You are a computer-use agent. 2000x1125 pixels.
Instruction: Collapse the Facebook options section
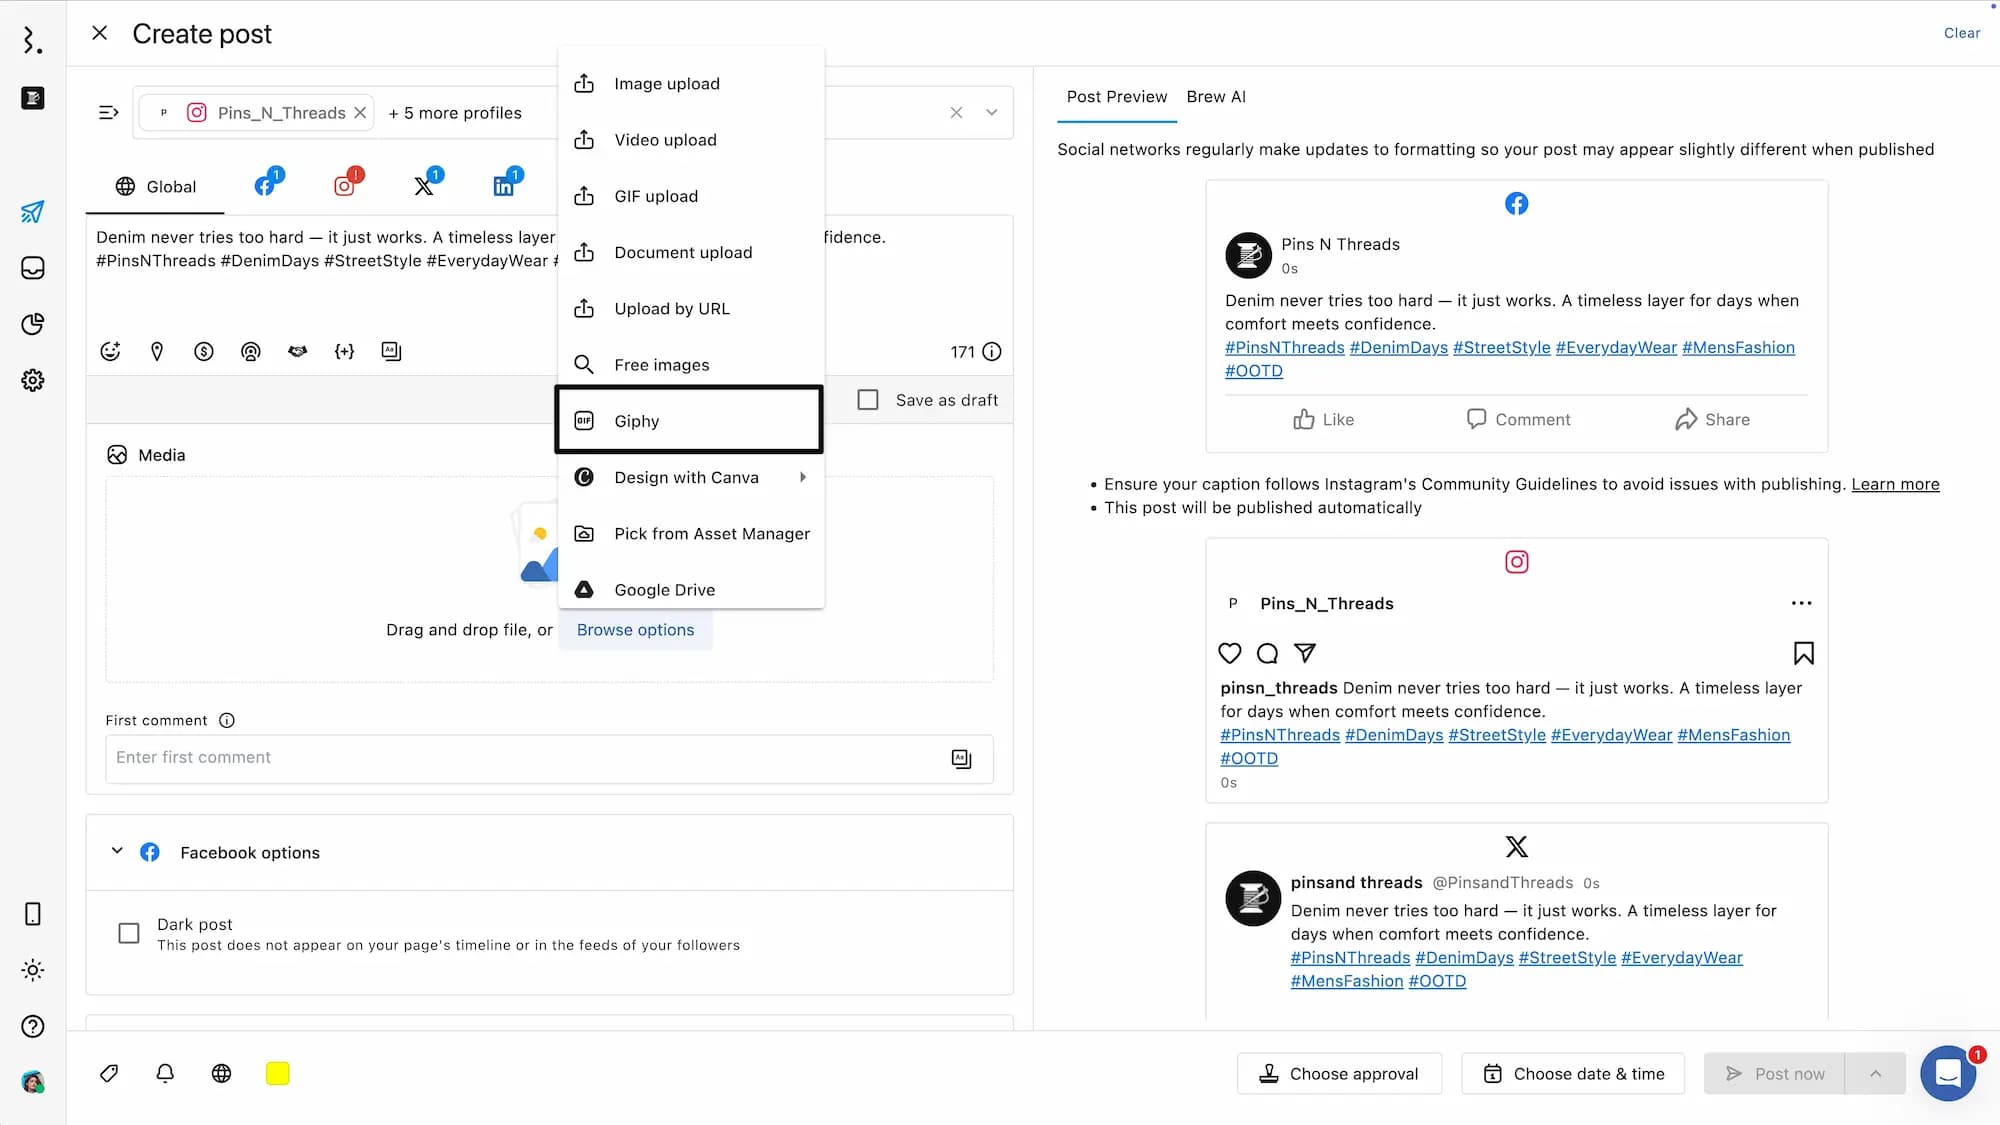coord(117,851)
